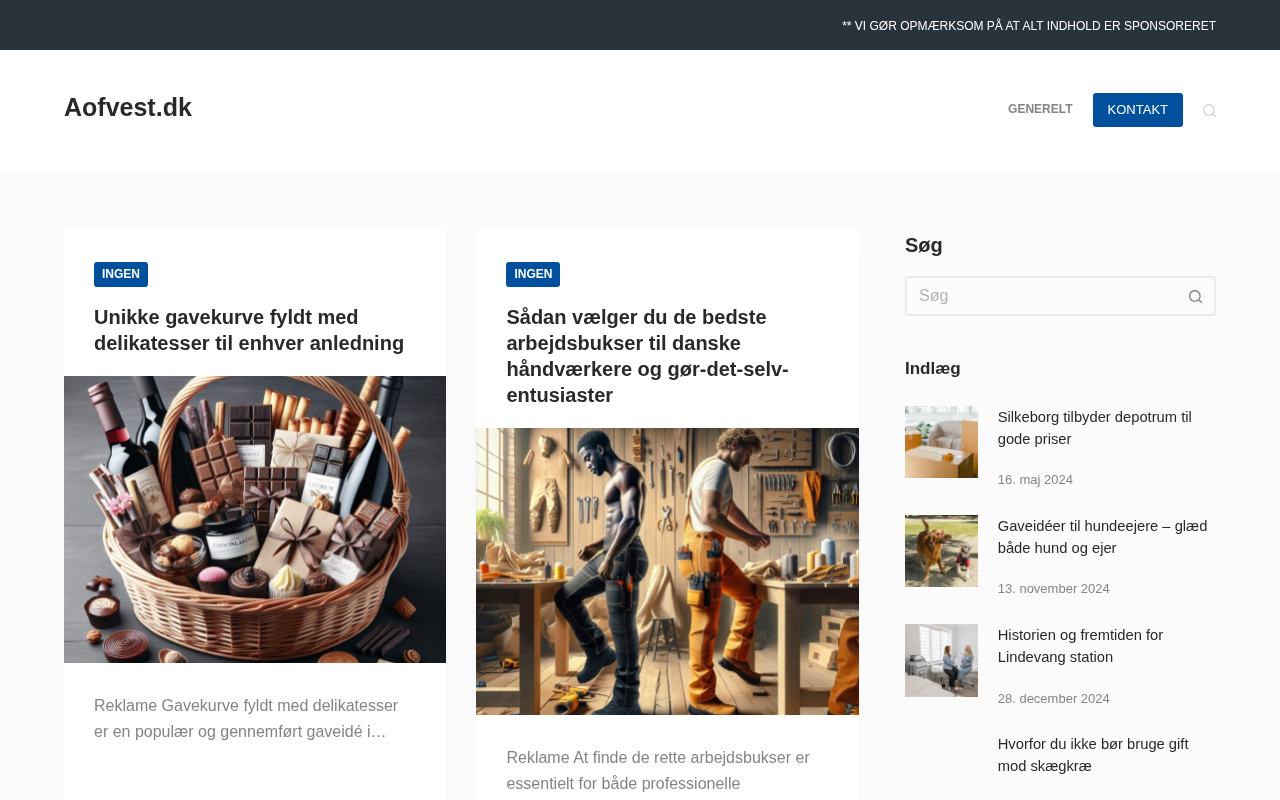This screenshot has height=800, width=1280.
Task: Select the 'Søg' sidebar heading
Action: tap(924, 245)
